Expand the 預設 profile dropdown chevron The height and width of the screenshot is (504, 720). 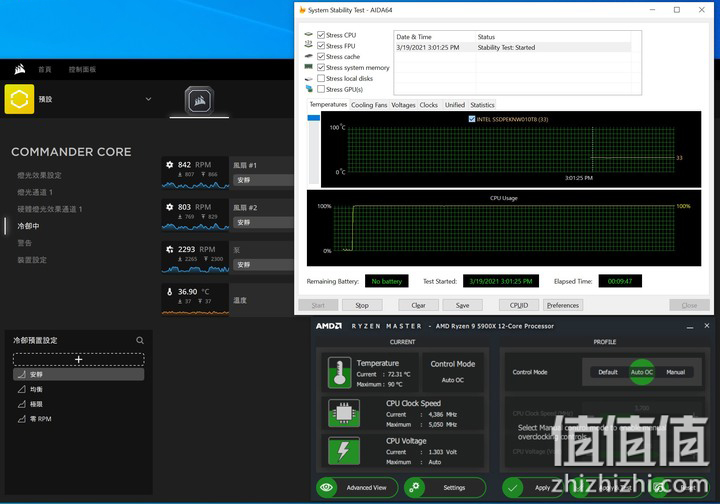click(148, 99)
